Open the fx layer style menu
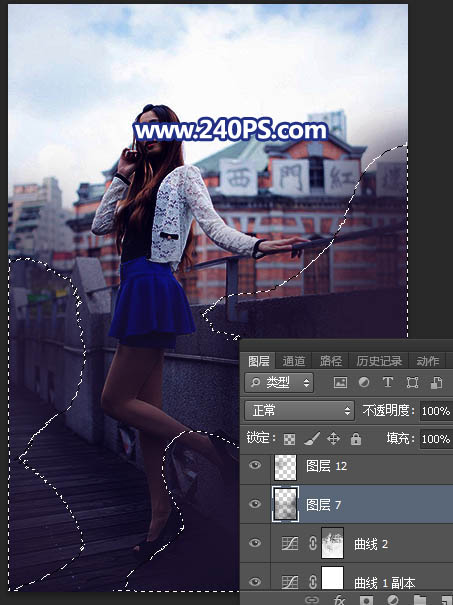 coord(339,600)
